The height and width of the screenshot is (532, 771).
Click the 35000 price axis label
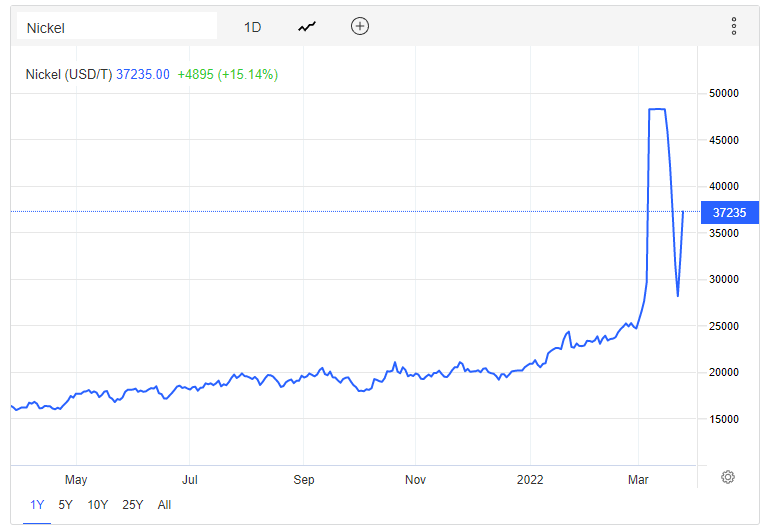coord(724,233)
